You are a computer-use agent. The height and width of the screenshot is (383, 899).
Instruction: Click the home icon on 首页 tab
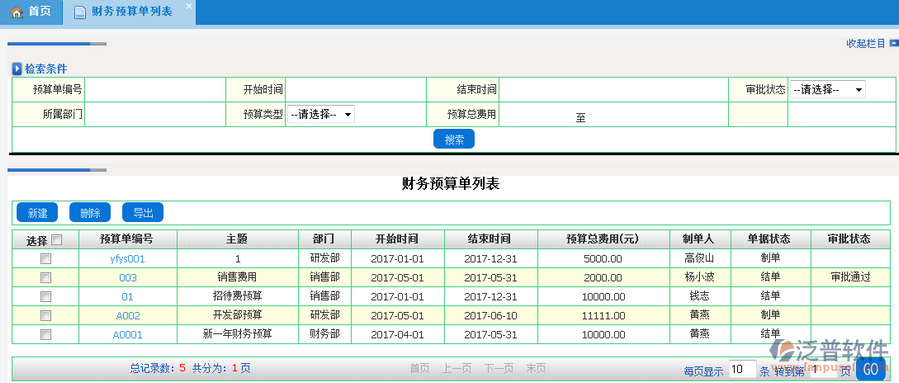[17, 12]
